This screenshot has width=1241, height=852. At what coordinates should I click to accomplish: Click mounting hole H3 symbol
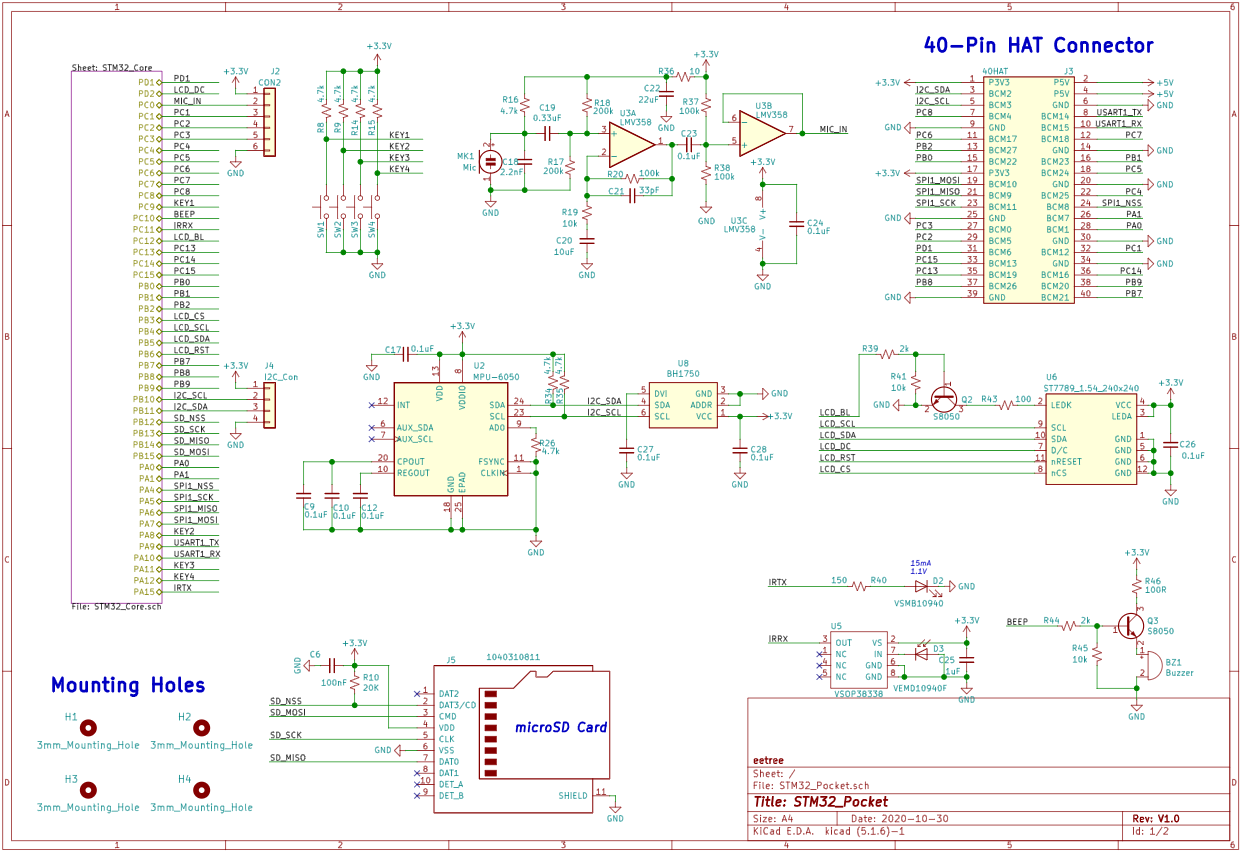tap(88, 791)
